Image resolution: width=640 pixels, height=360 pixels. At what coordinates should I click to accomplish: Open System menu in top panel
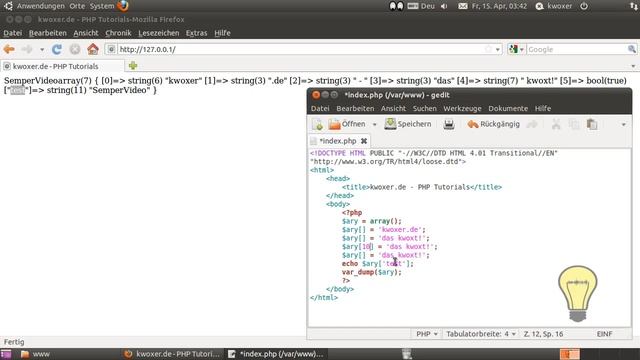tap(102, 6)
